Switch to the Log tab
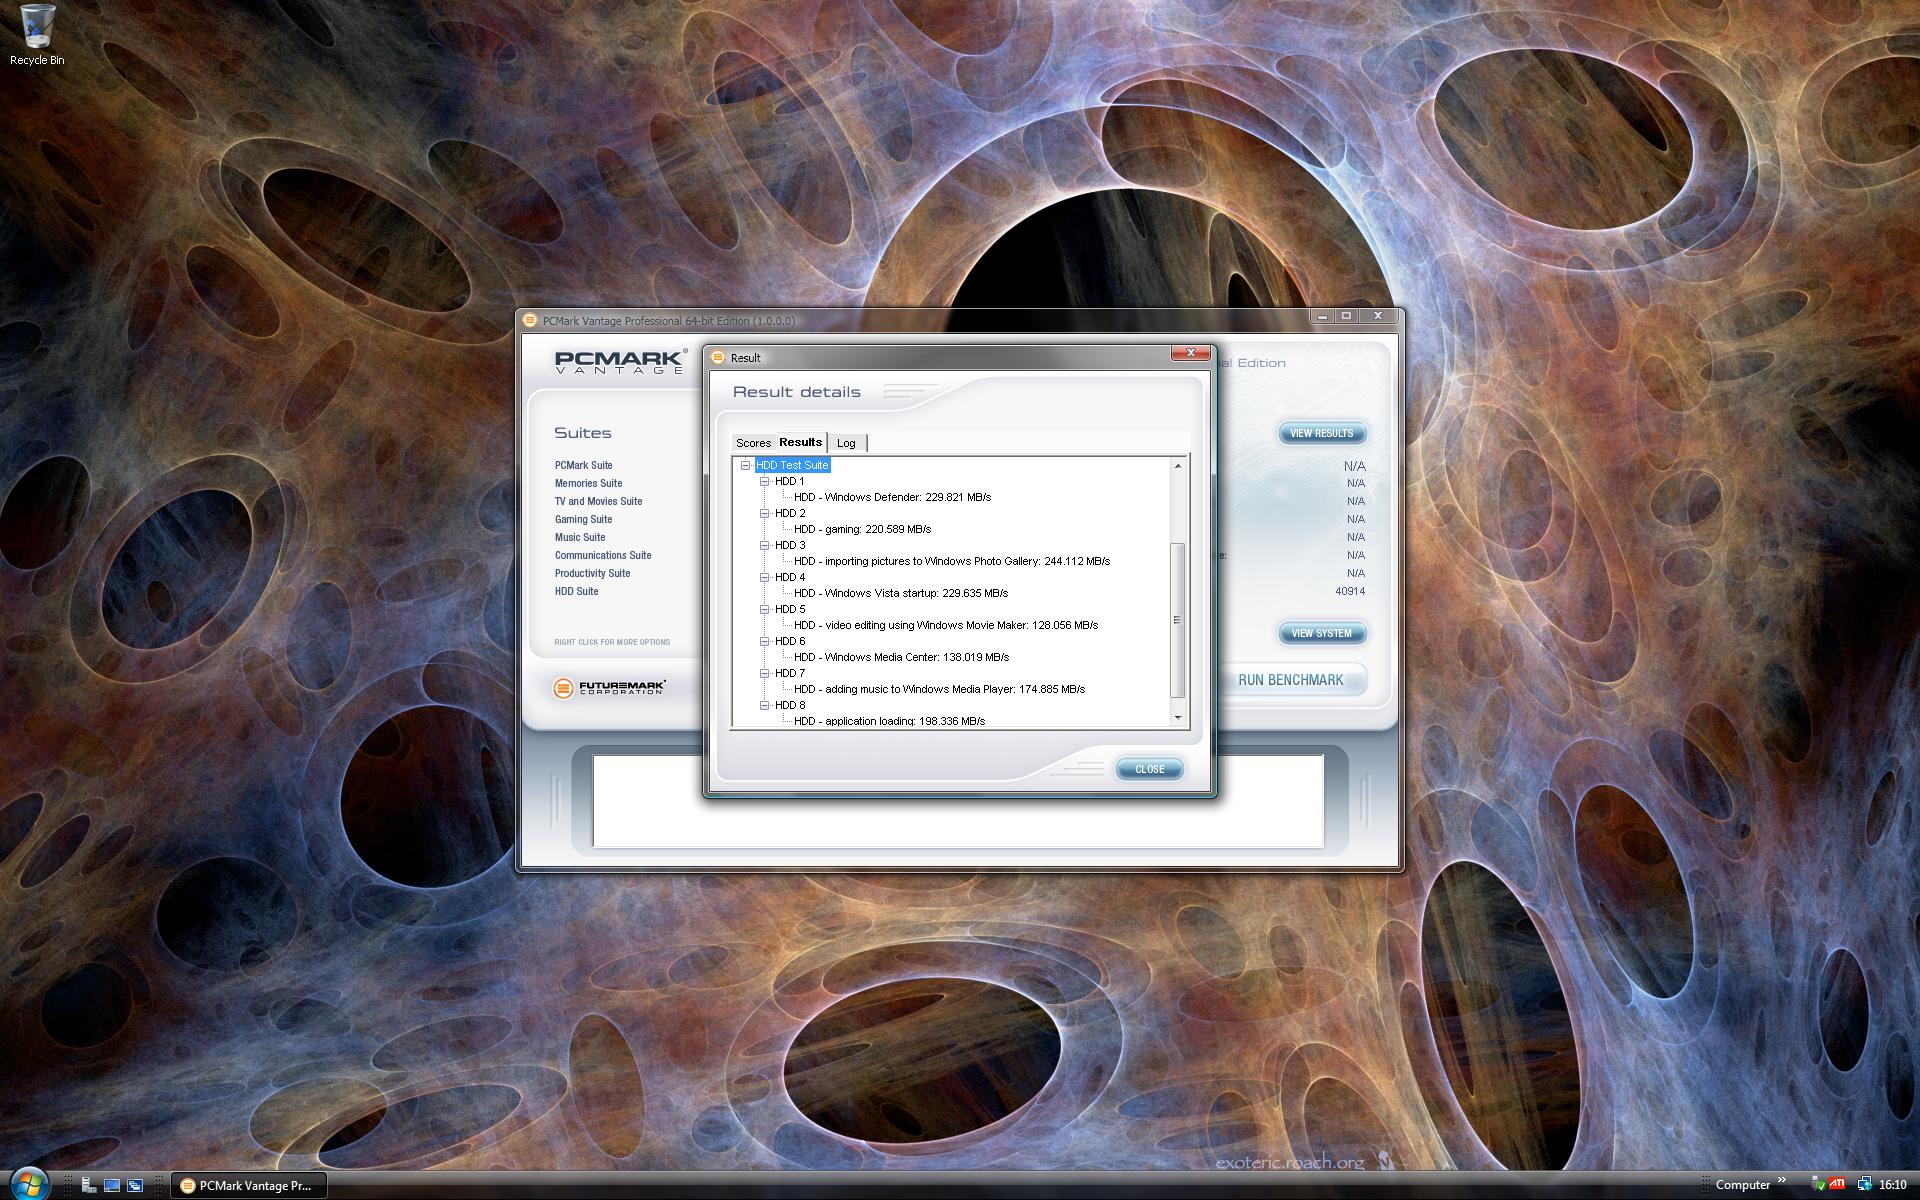 [846, 443]
